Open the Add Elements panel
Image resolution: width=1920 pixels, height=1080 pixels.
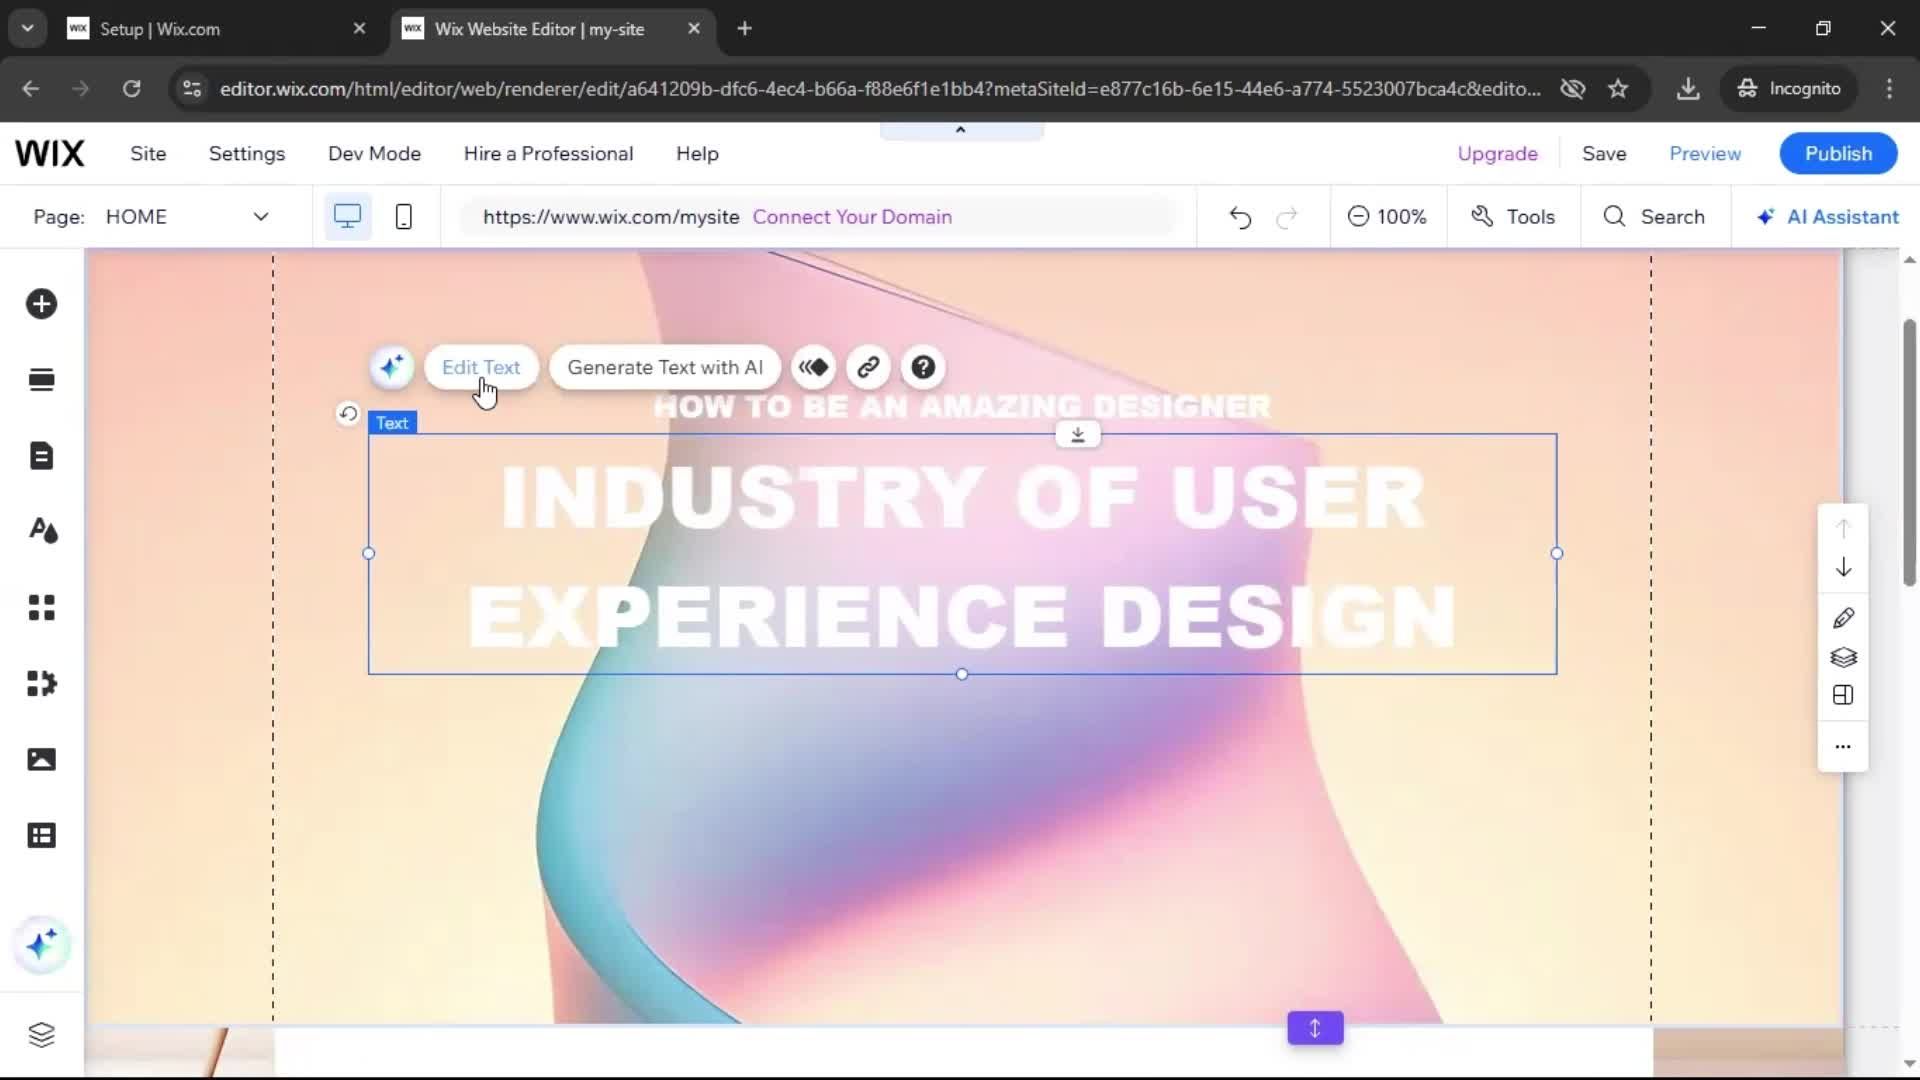41,304
